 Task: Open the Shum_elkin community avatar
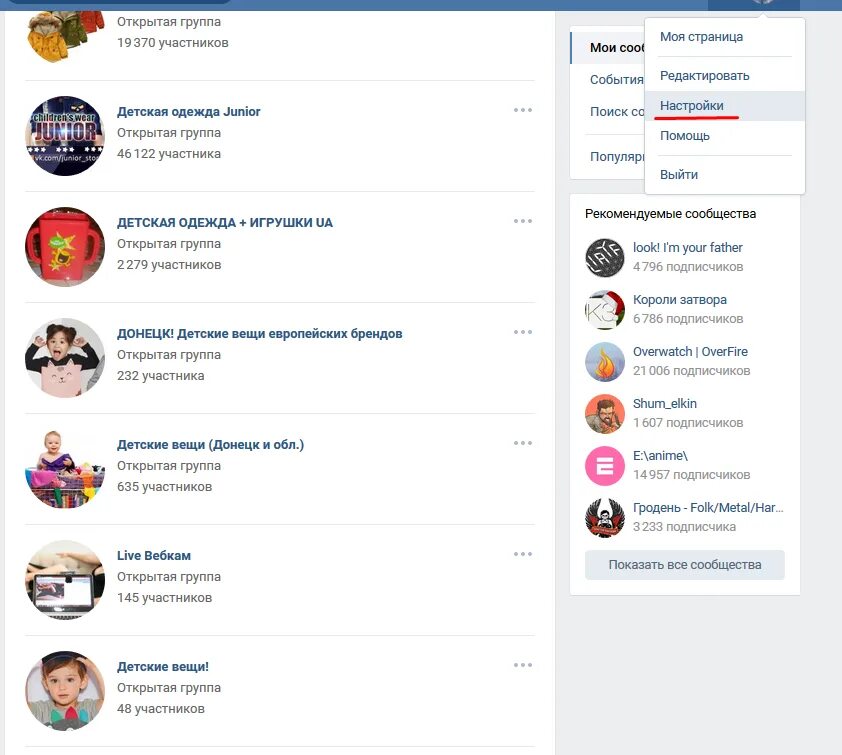(605, 414)
